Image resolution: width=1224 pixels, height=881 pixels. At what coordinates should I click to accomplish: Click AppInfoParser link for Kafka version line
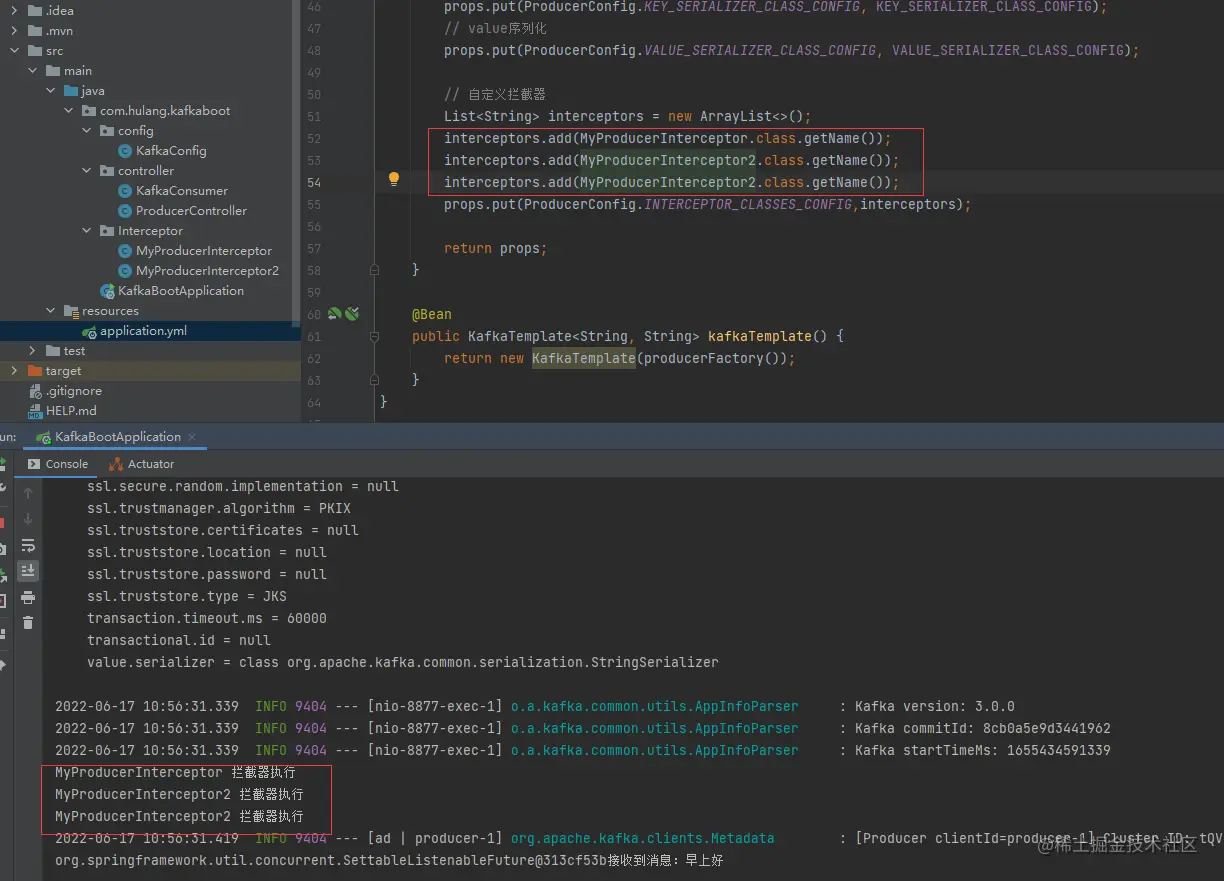tap(654, 706)
